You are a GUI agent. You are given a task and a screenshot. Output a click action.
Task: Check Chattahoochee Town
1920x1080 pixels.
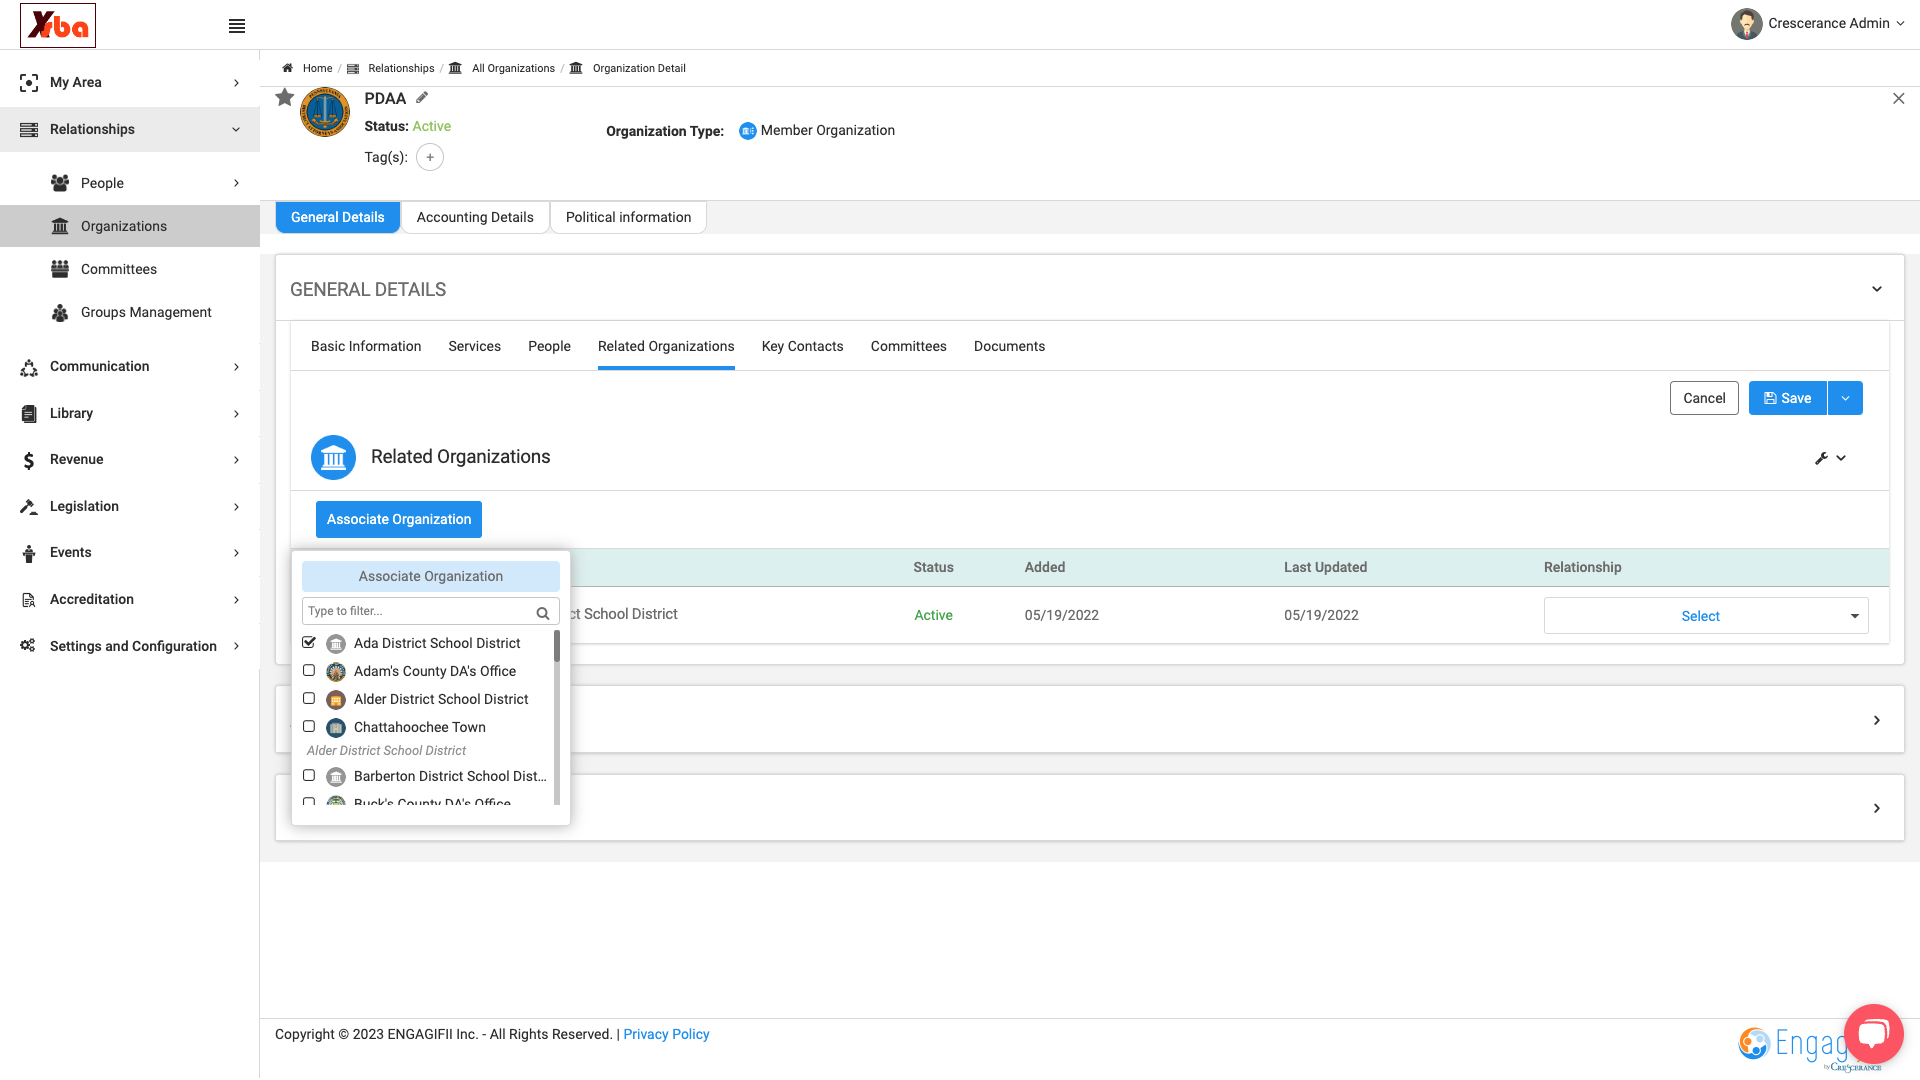(x=309, y=726)
